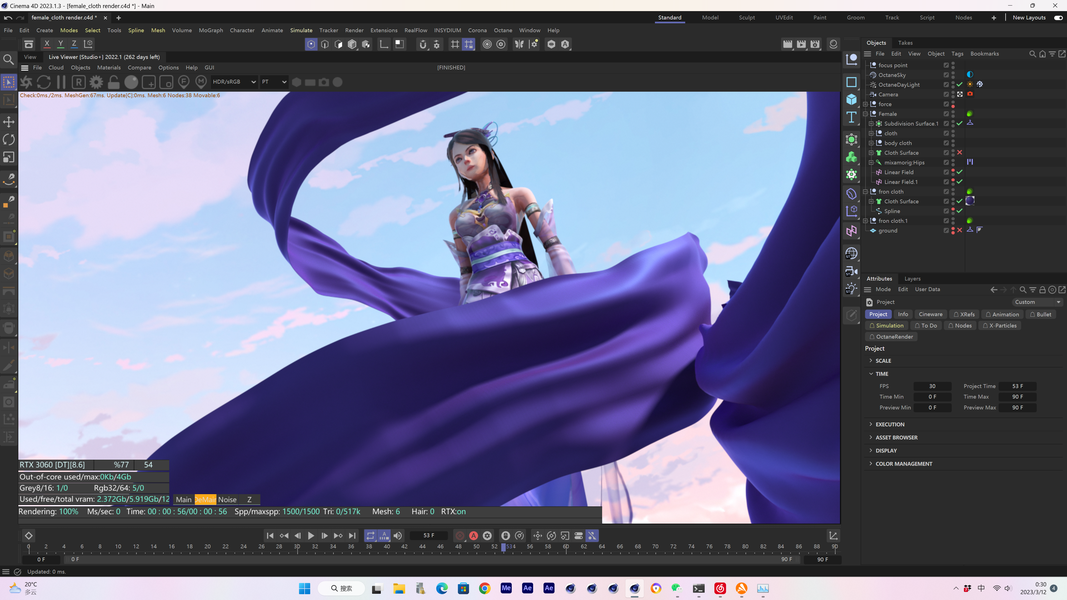Select the OctaneRender project tab button
Screen dimensions: 1067x600
[x=891, y=337]
